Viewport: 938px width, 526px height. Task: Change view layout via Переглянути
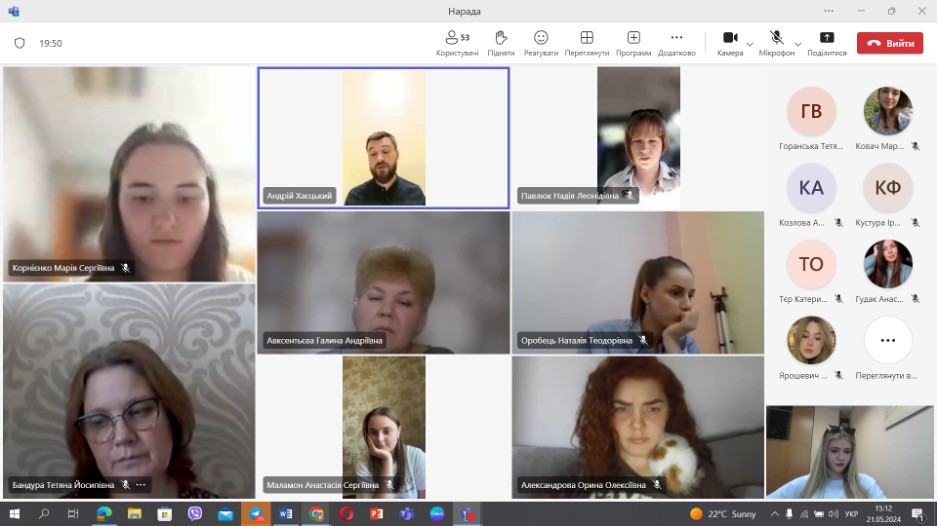pyautogui.click(x=587, y=43)
